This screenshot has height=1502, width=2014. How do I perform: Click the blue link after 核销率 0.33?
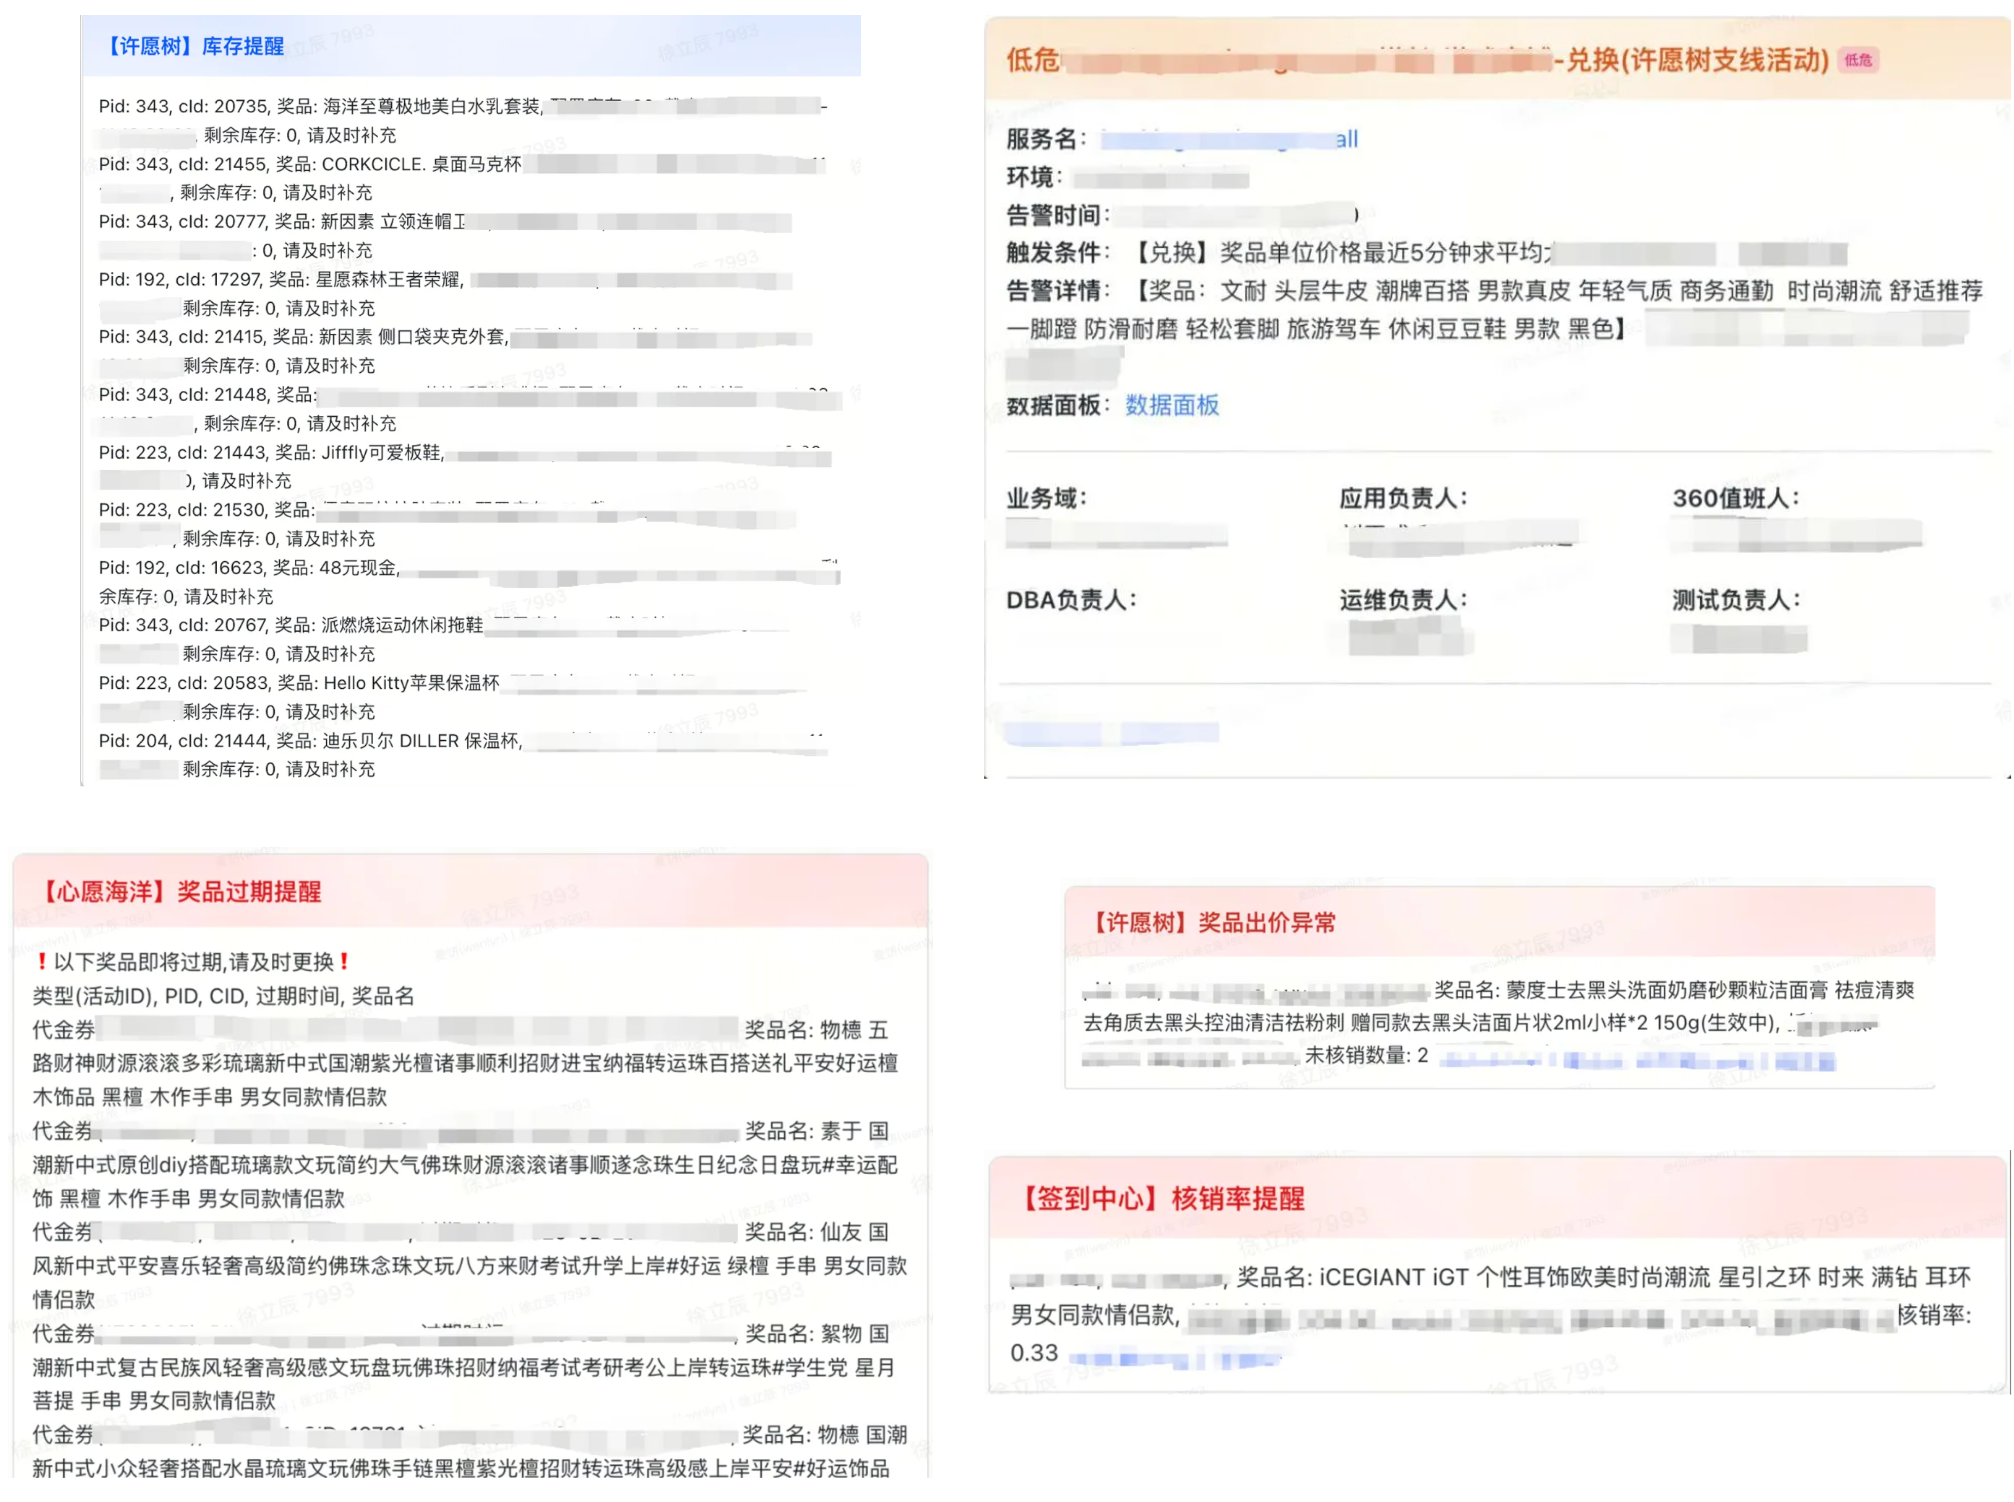[x=1173, y=1358]
